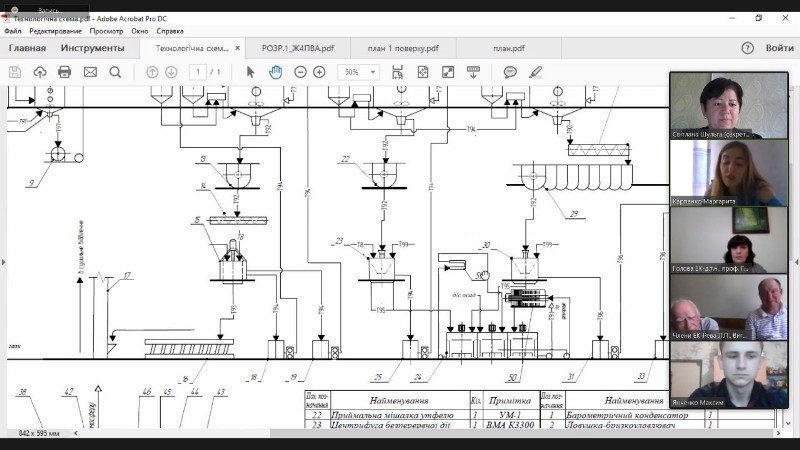Send file by email envelope icon
Screen dimensions: 800x450
pyautogui.click(x=90, y=72)
